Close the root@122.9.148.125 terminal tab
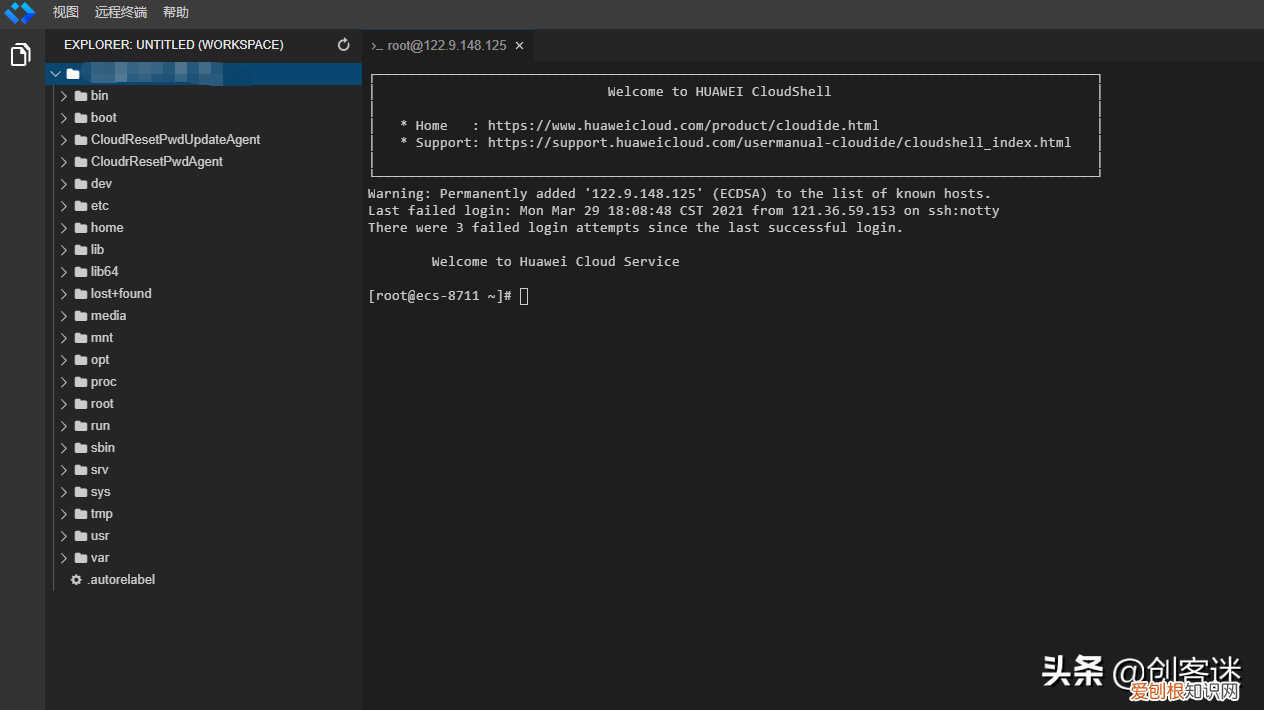The image size is (1264, 710). [x=519, y=46]
